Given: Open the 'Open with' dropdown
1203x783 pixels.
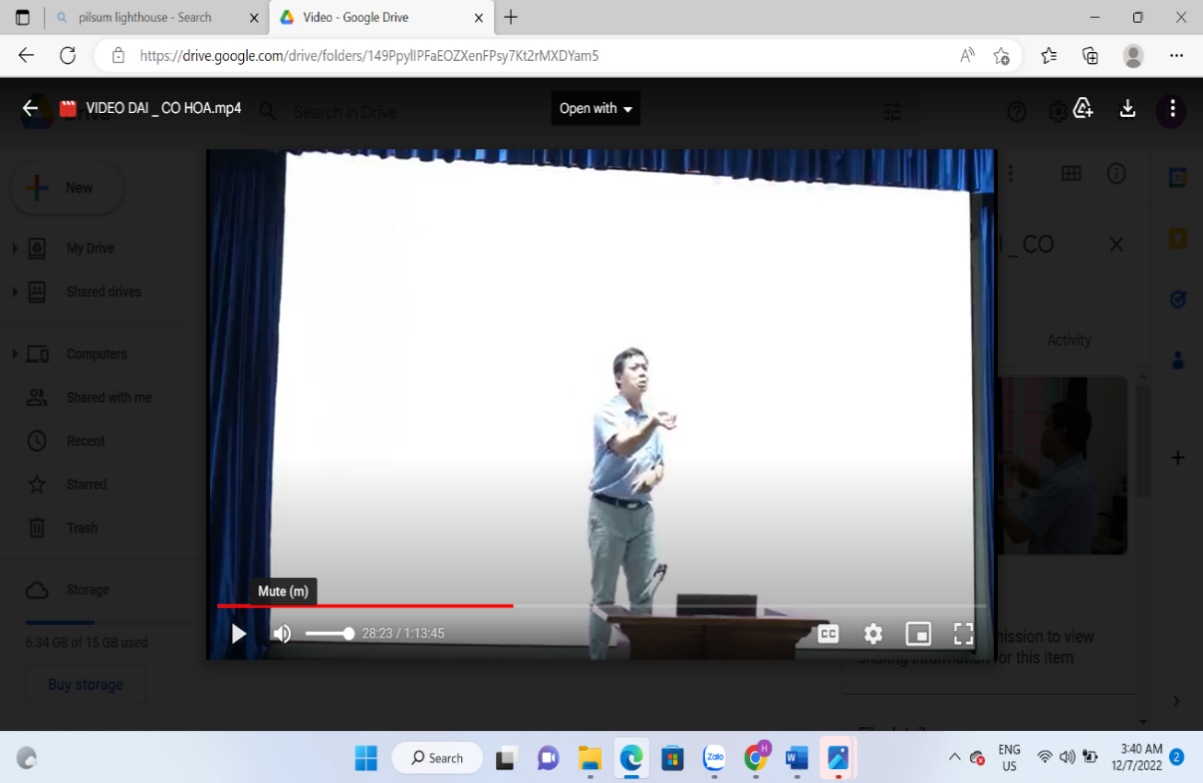Looking at the screenshot, I should 595,109.
